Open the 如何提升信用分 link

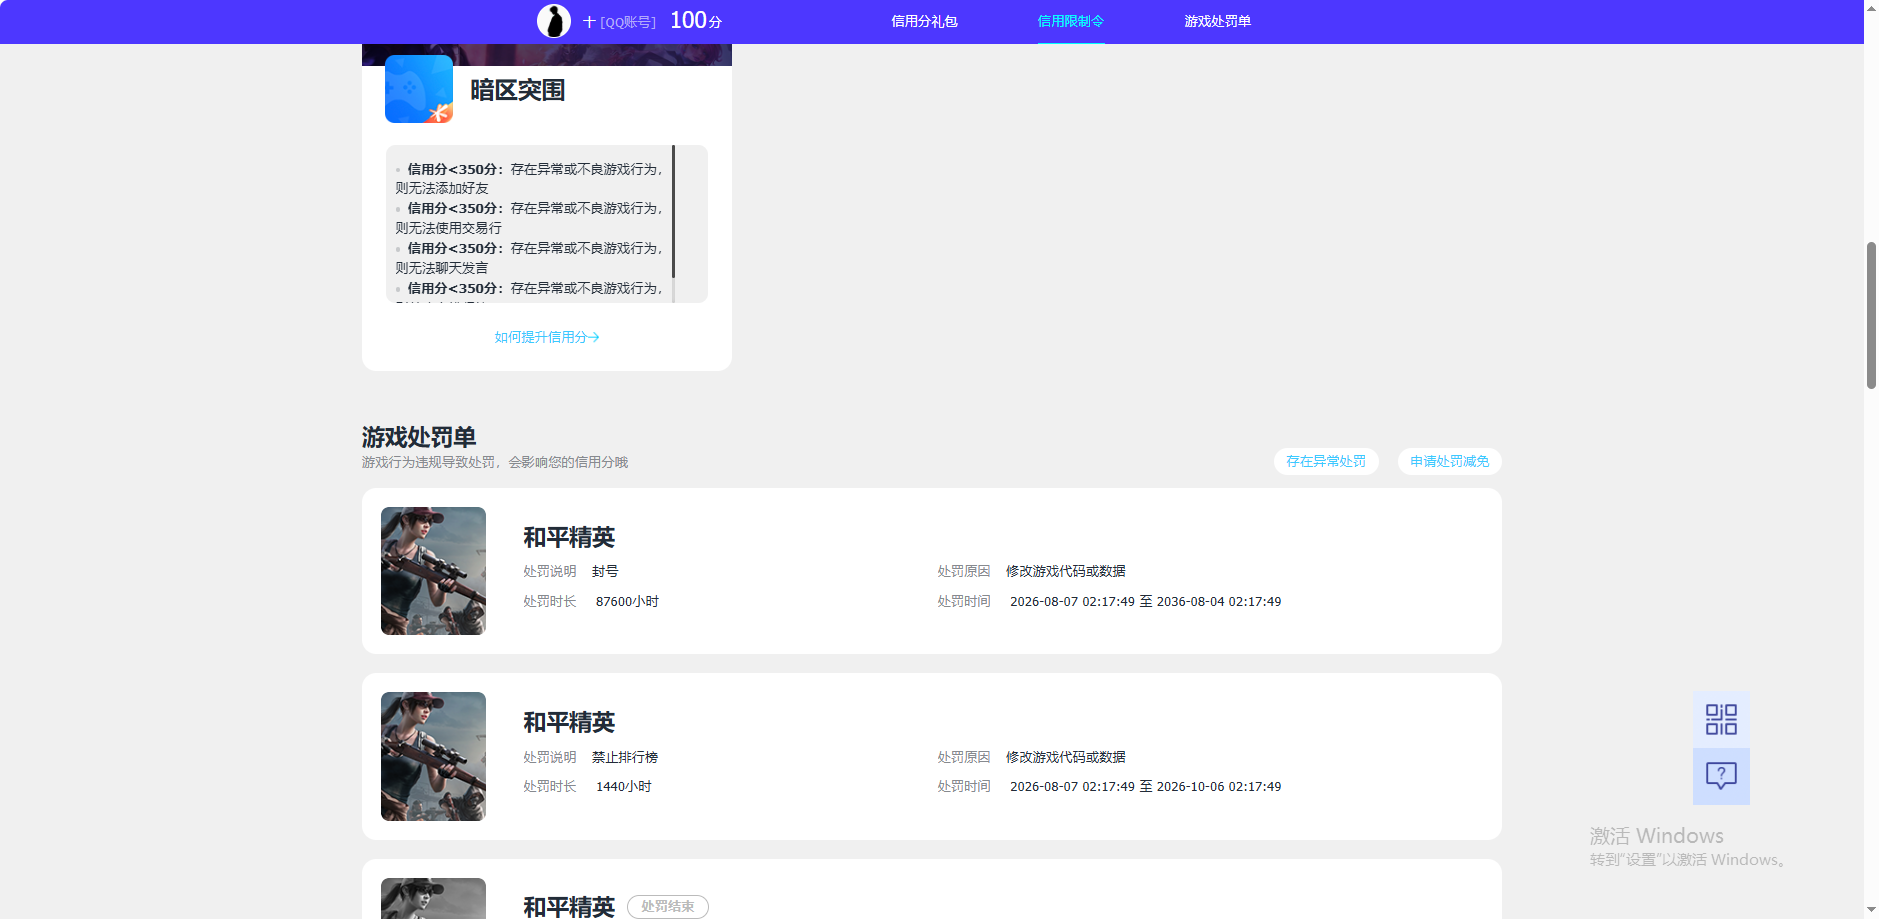(x=547, y=337)
